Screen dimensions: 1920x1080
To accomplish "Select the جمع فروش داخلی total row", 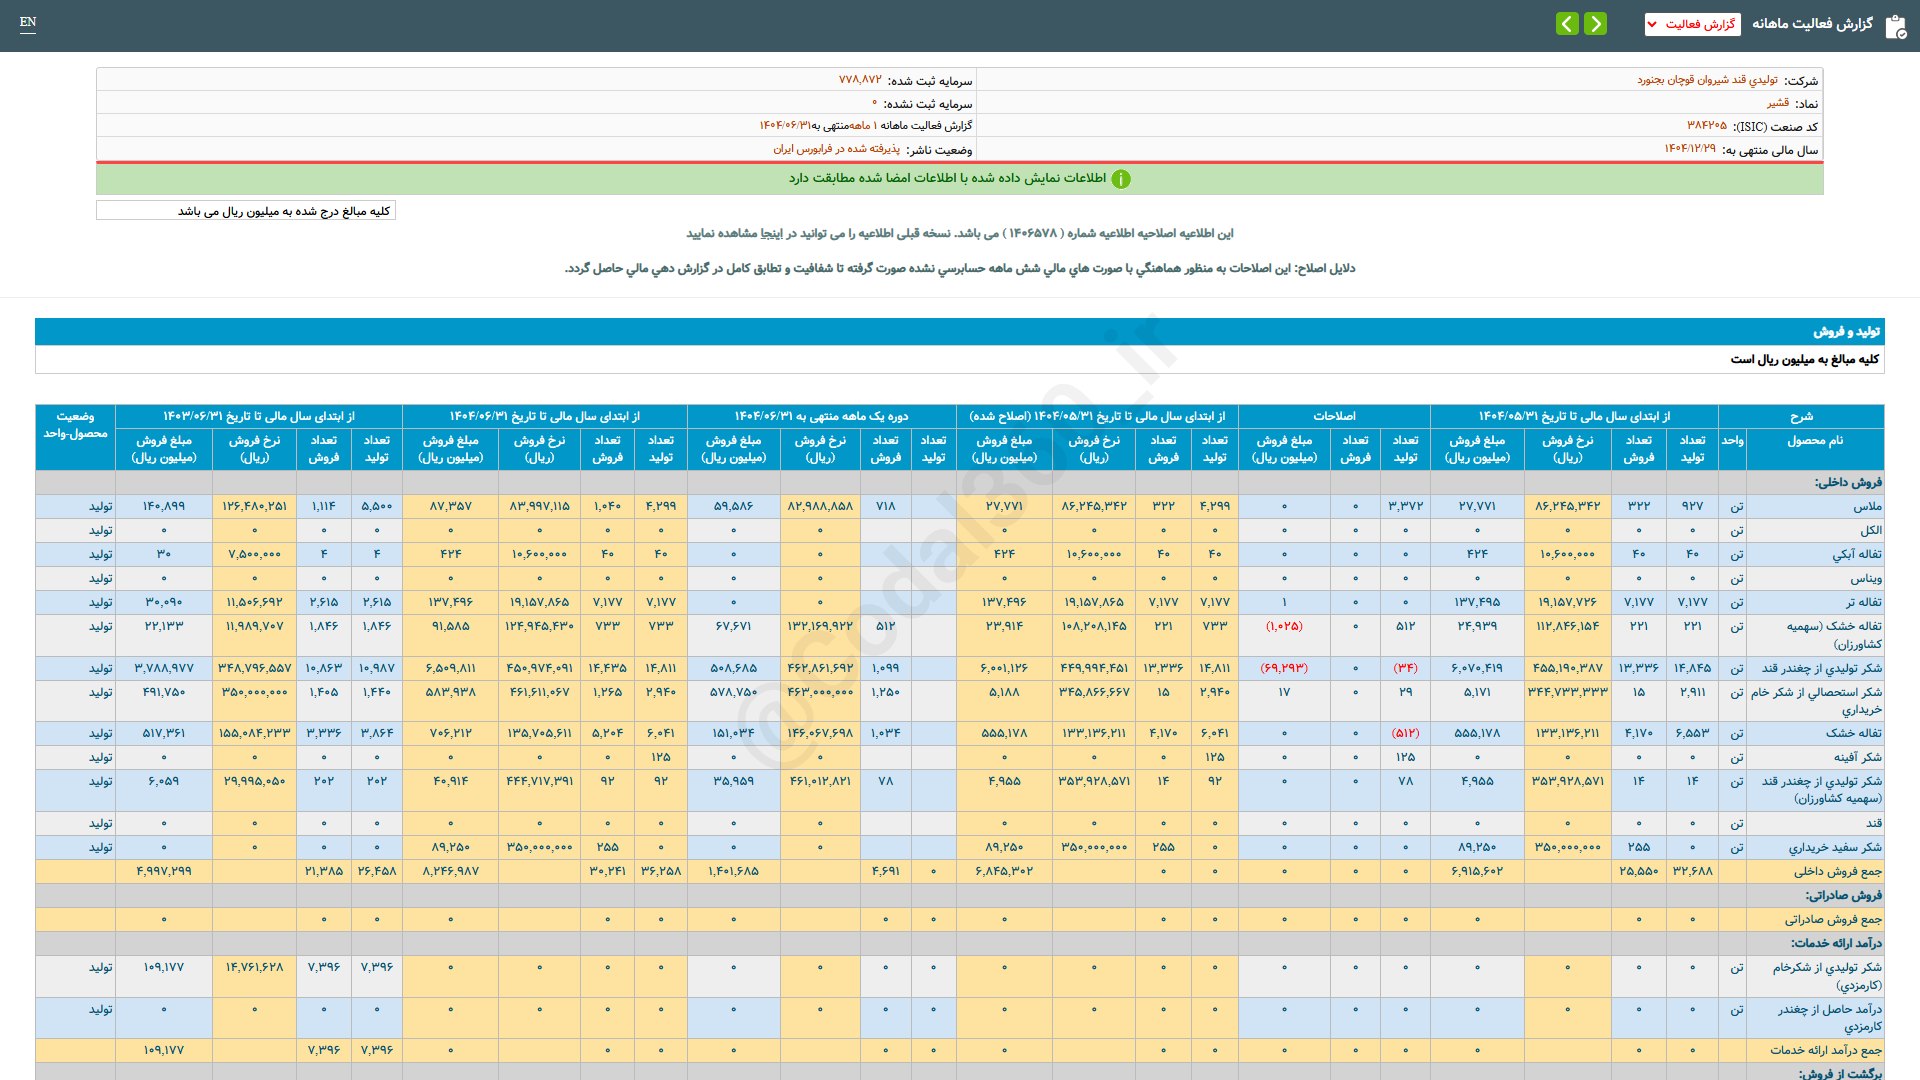I will (x=1837, y=872).
